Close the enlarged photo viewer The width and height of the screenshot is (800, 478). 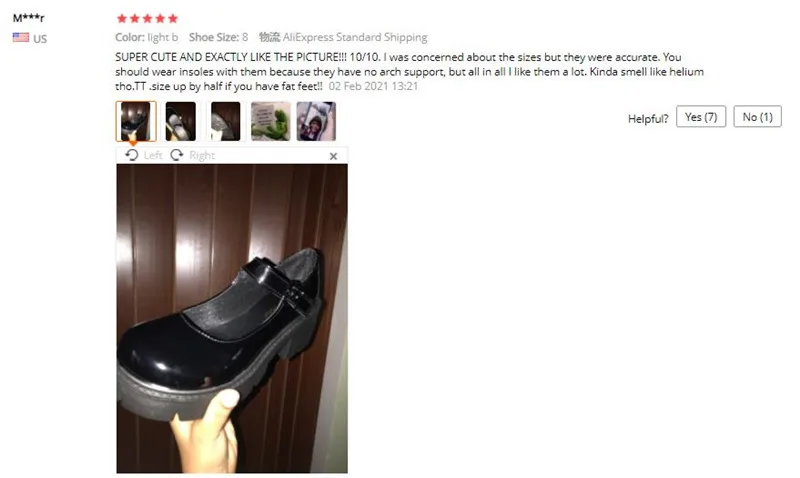(334, 156)
